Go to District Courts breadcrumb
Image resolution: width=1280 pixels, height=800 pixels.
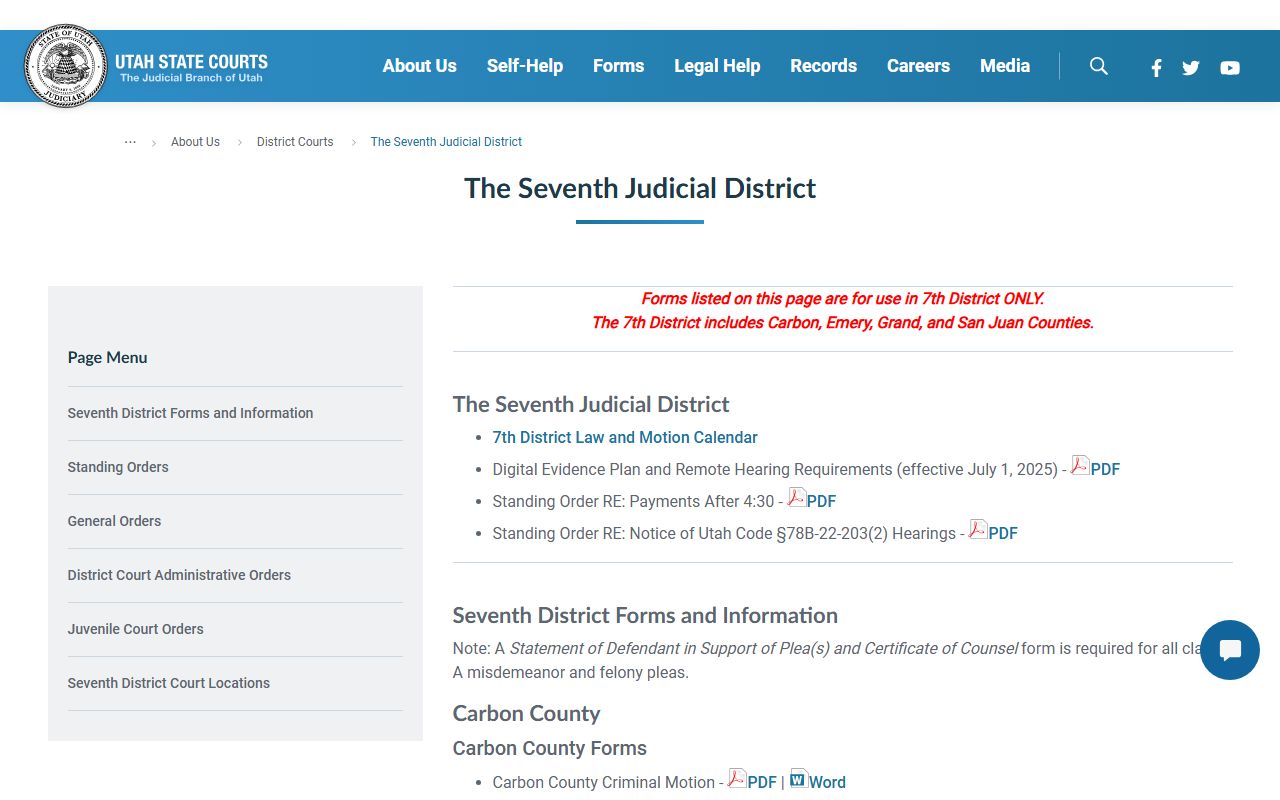pos(295,142)
